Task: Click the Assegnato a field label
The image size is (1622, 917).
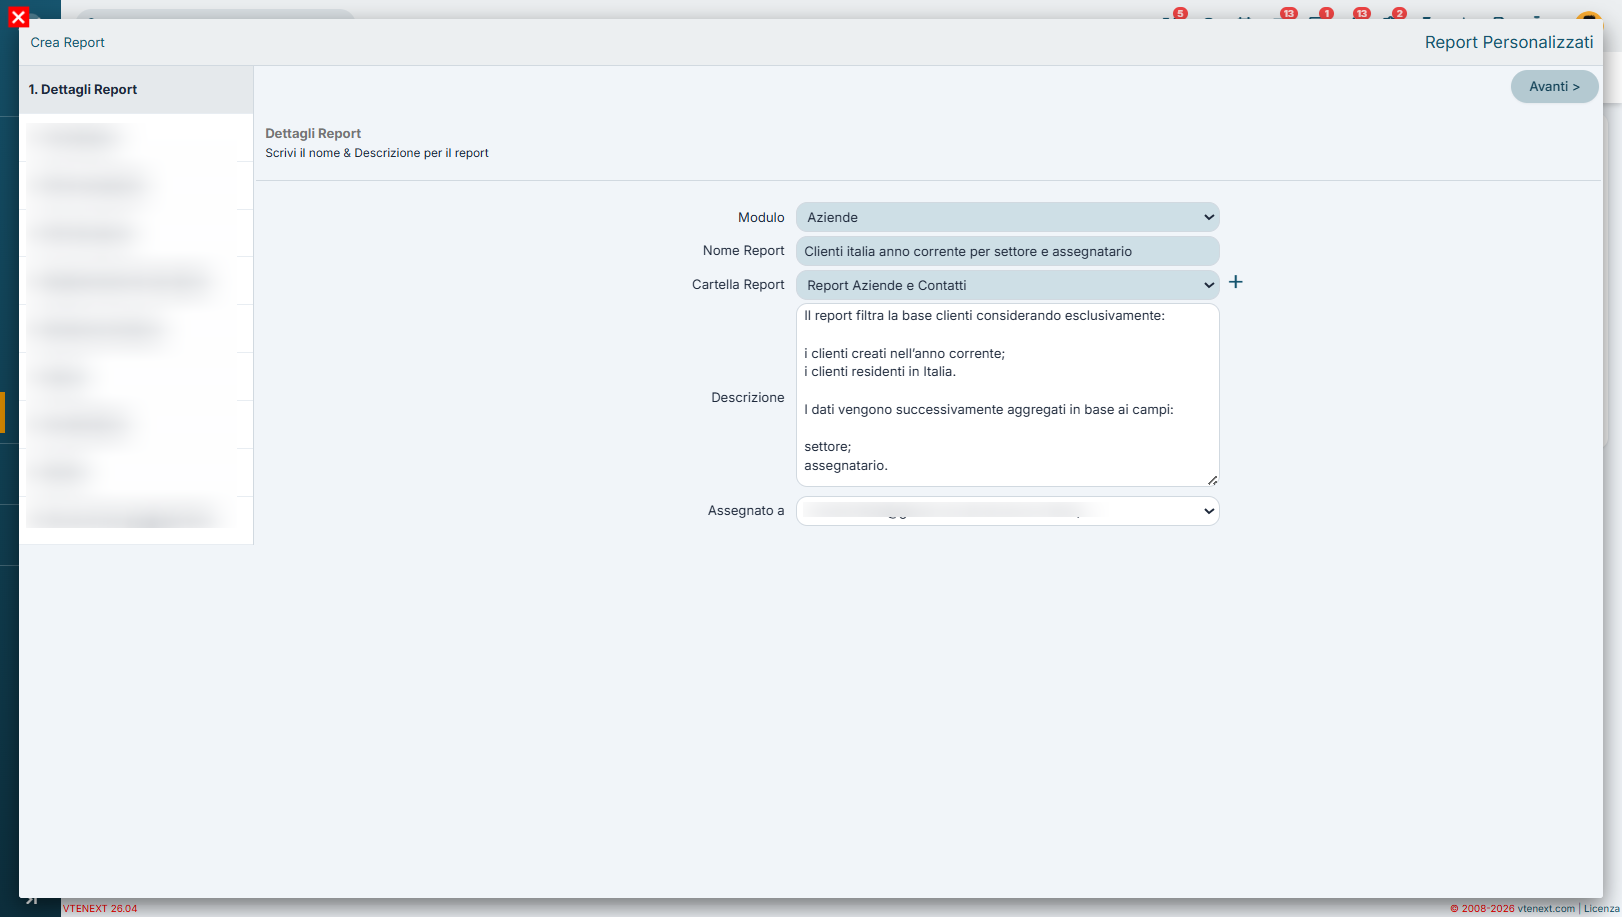Action: pyautogui.click(x=746, y=511)
